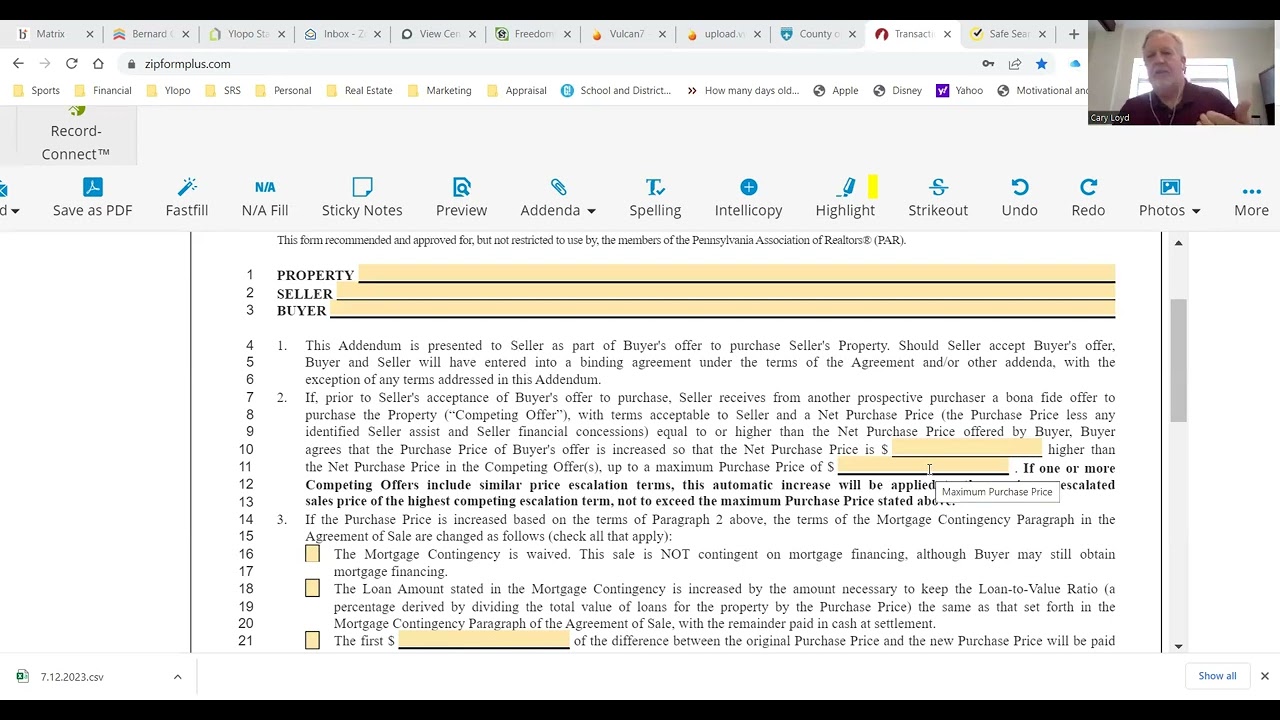The height and width of the screenshot is (720, 1280).
Task: Open the Real Estate bookmark folder
Action: [x=359, y=90]
